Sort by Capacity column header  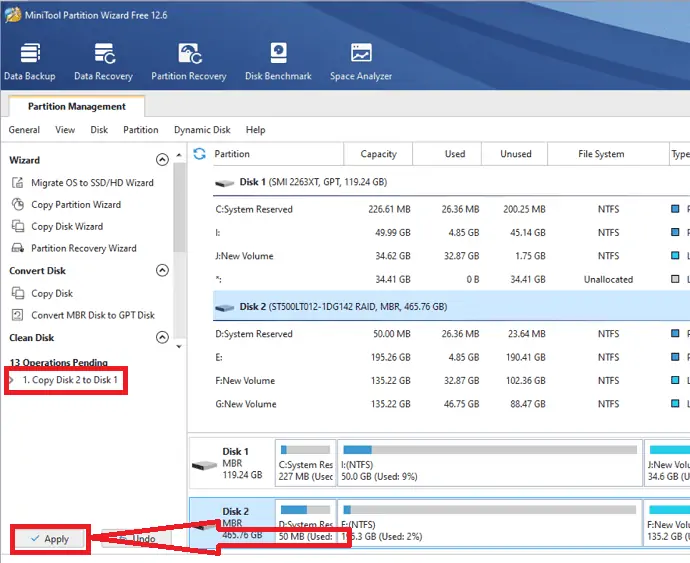click(378, 154)
